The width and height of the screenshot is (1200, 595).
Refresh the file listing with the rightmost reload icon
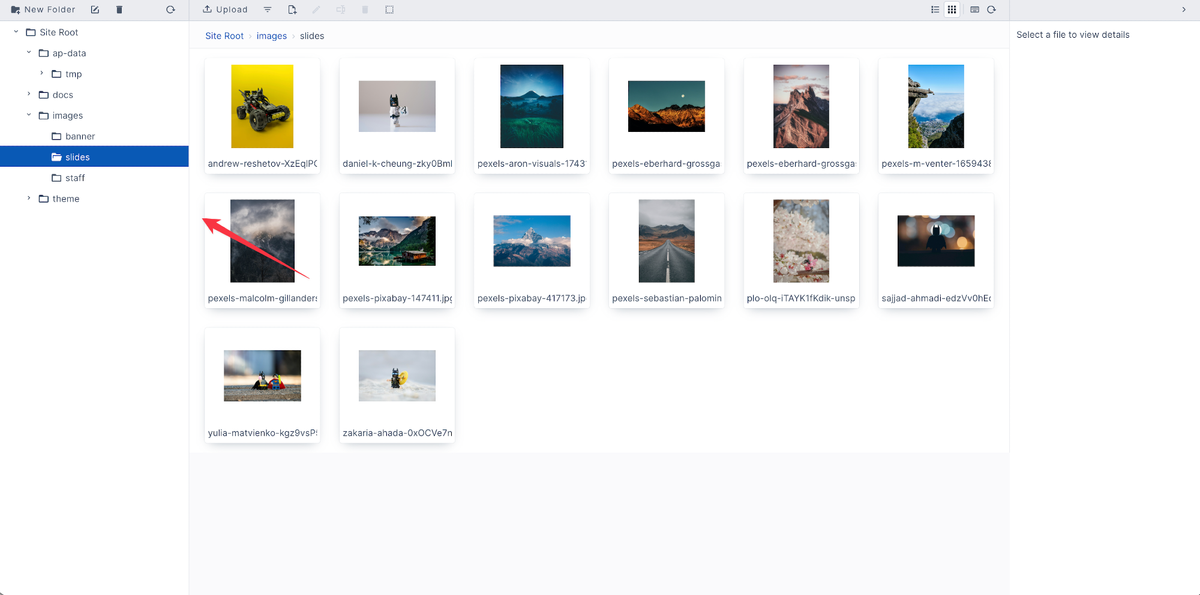(991, 9)
